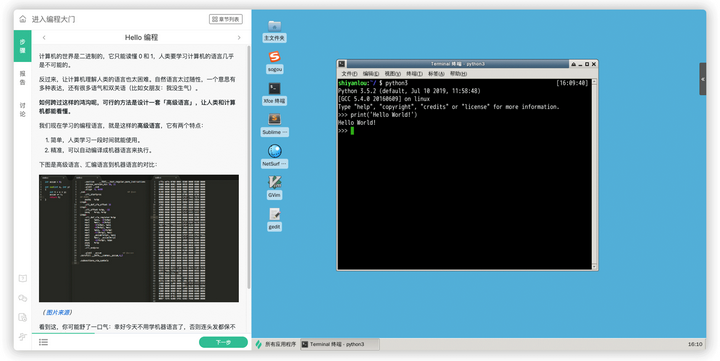Viewport: 720px width, 361px height.
Task: Click the green cursor at Python prompt
Action: [x=352, y=131]
